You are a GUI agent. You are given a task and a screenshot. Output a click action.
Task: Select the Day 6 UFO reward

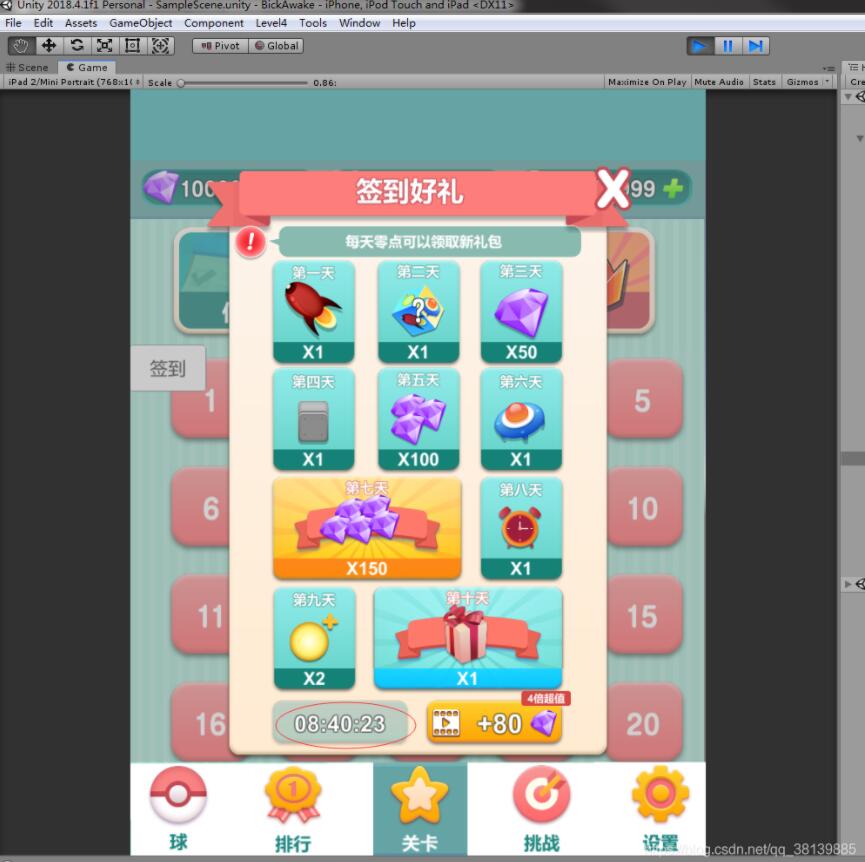[x=521, y=420]
